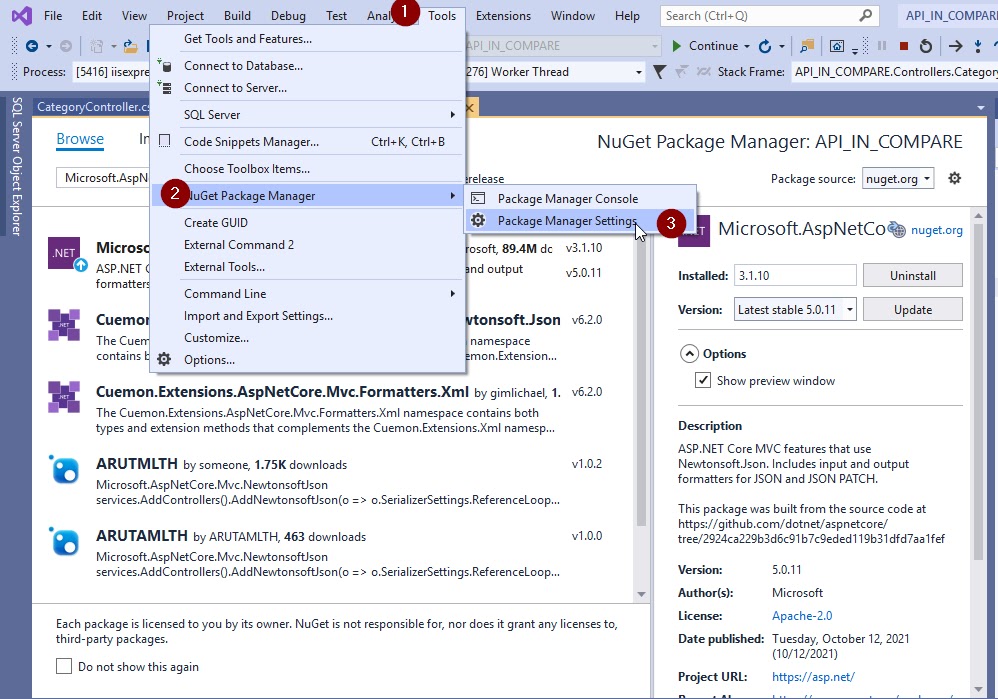Collapse the Options expander

tap(689, 353)
